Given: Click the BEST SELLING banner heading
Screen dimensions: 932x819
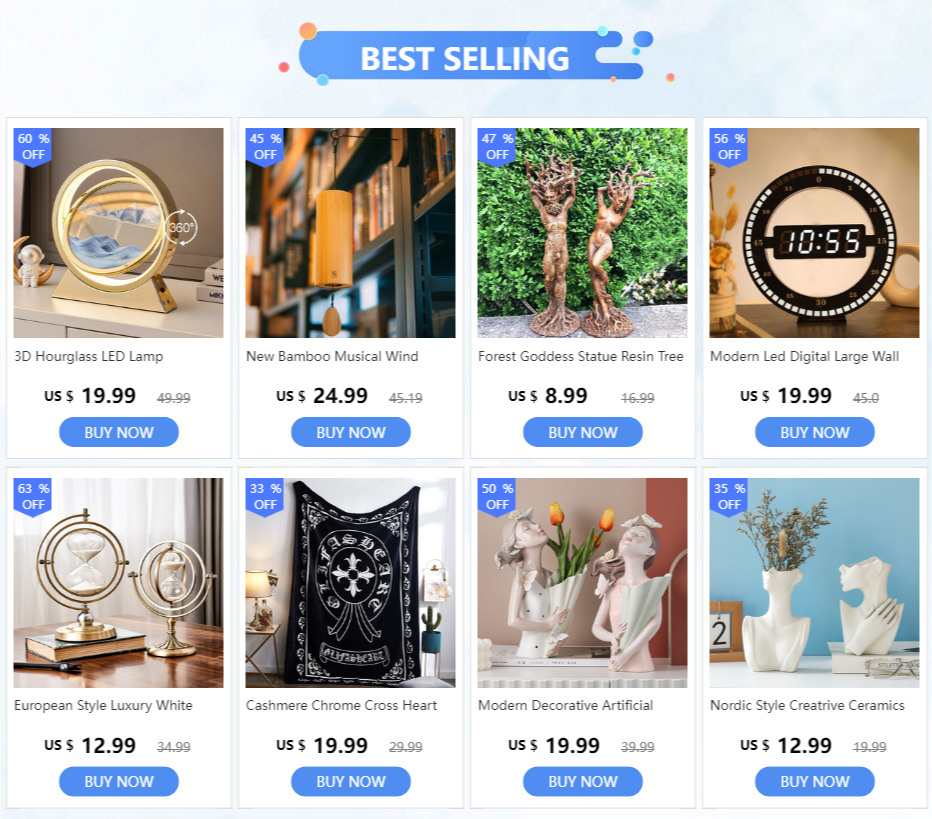Looking at the screenshot, I should coord(465,58).
